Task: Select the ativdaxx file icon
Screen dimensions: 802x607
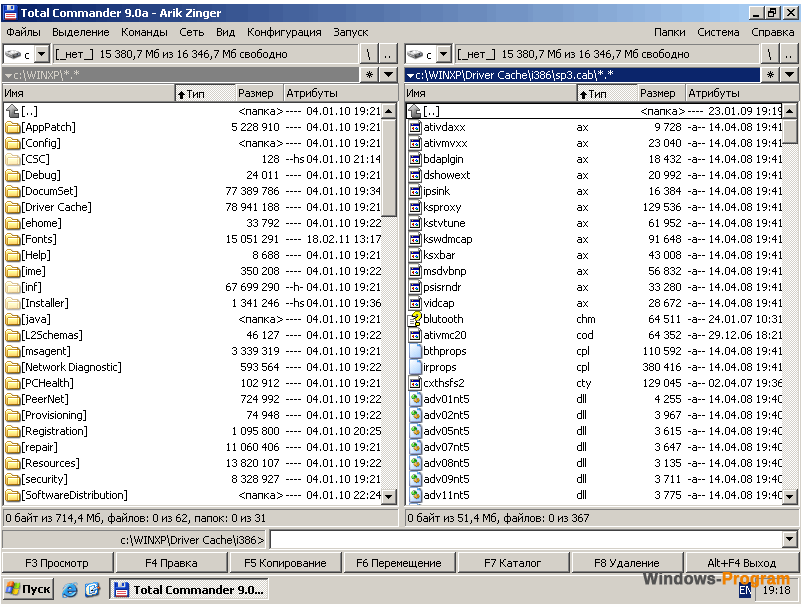Action: pyautogui.click(x=415, y=127)
